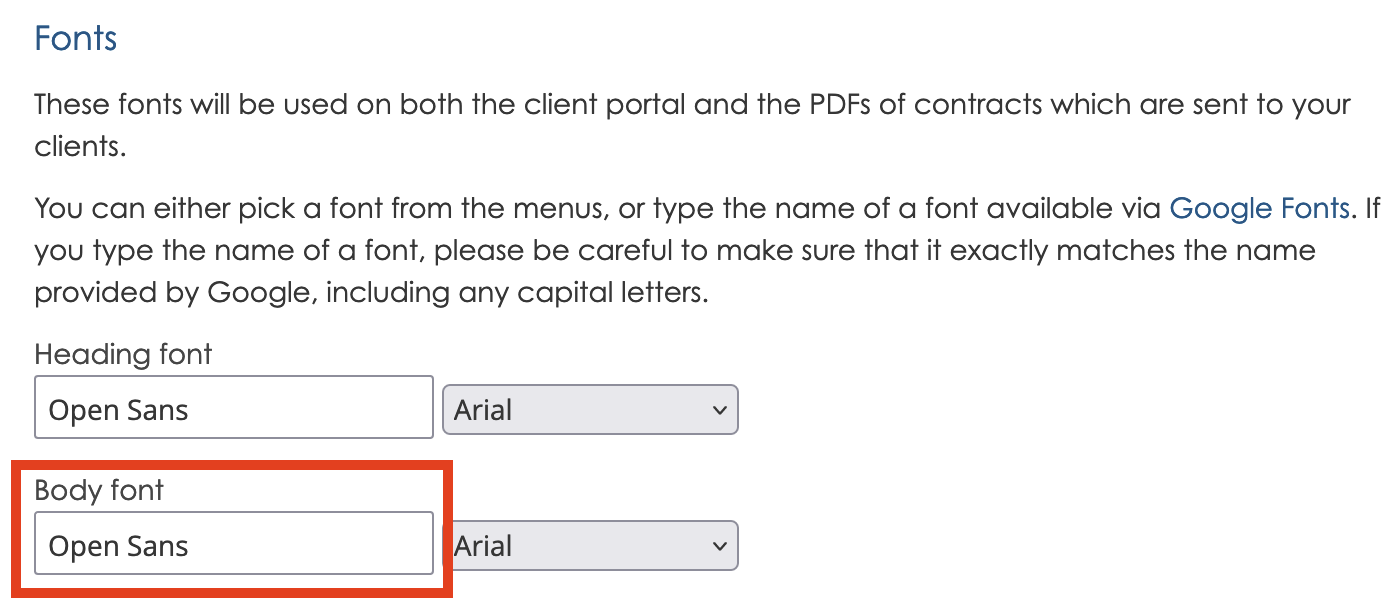Click the Open Sans text under Body font

click(120, 545)
